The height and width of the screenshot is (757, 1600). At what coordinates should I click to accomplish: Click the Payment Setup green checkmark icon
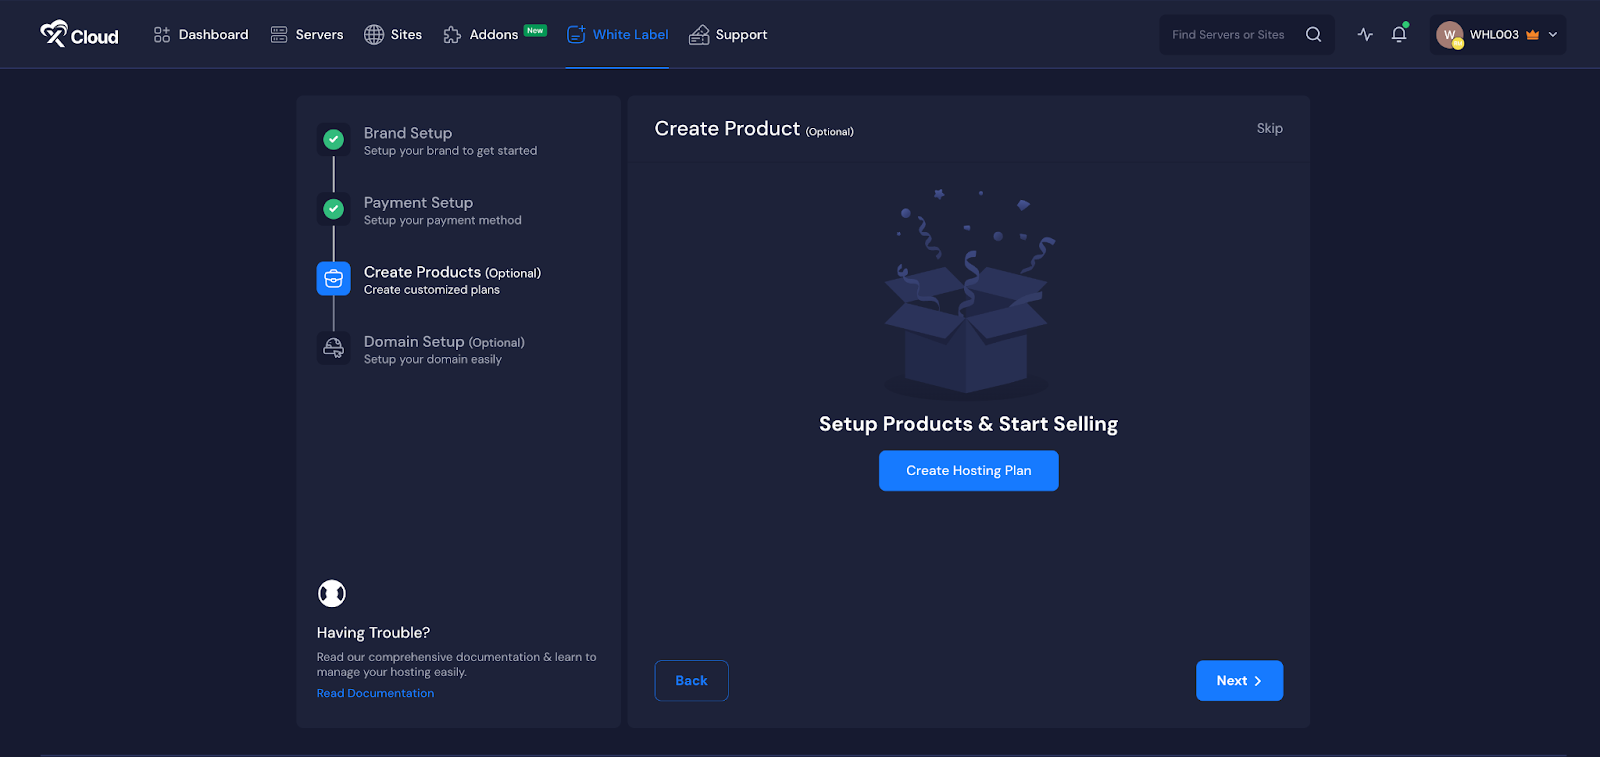334,209
